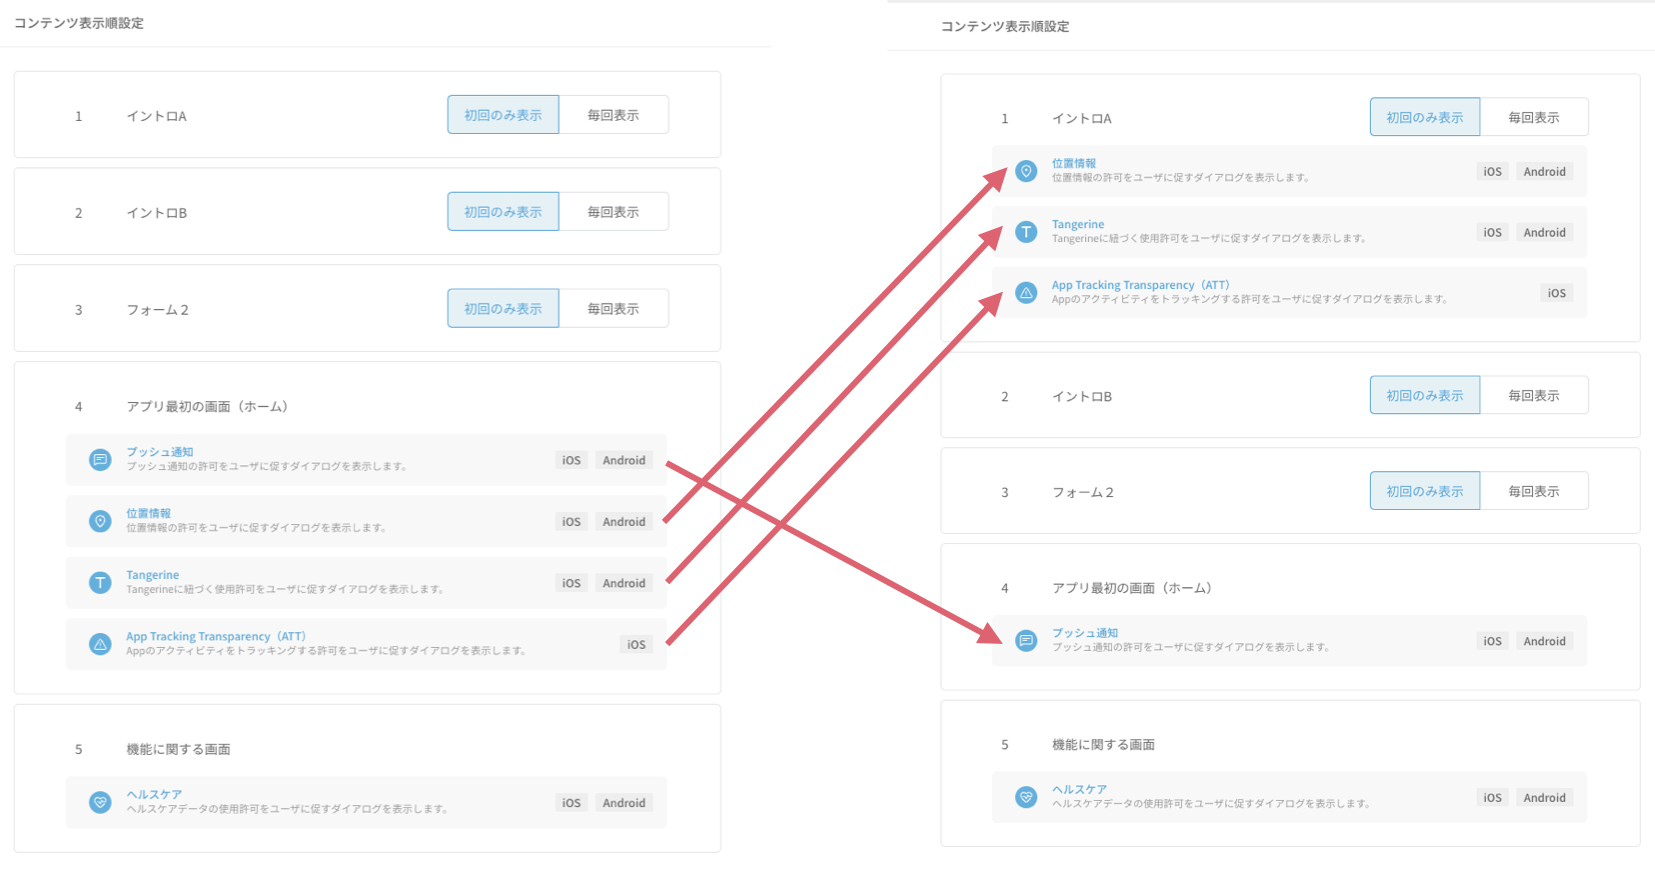Click Android tag on 位置情報 row, right panel

coord(1545,171)
